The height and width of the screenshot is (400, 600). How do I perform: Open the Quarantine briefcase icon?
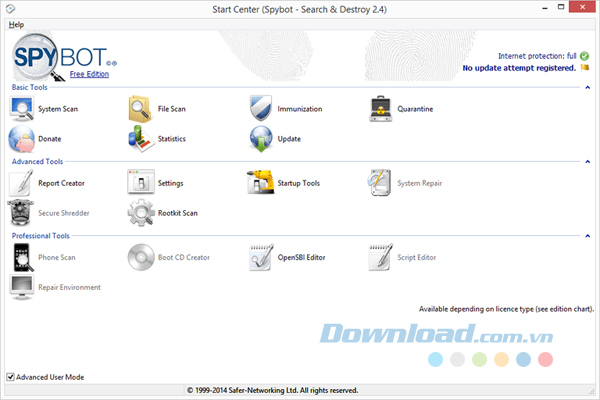click(x=380, y=108)
